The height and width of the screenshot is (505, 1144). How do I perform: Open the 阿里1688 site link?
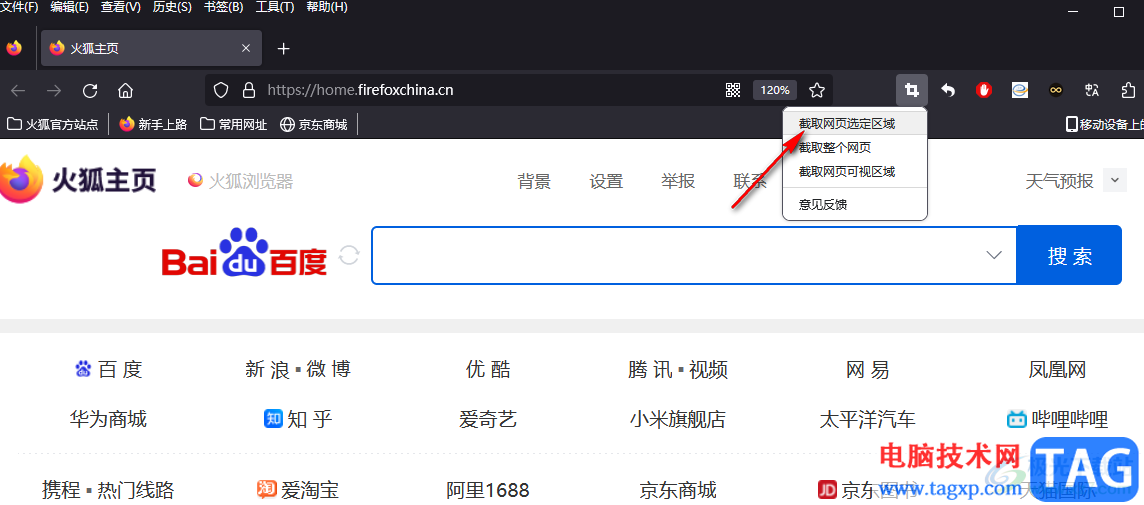tap(487, 489)
